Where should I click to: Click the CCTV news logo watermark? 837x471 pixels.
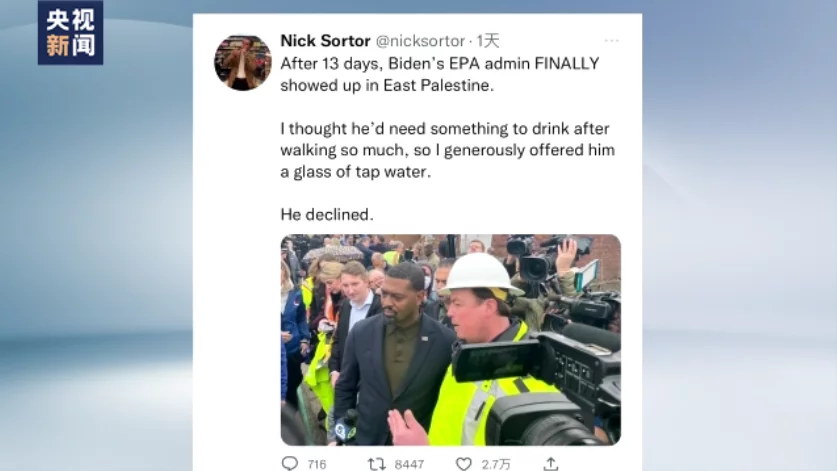[x=70, y=33]
